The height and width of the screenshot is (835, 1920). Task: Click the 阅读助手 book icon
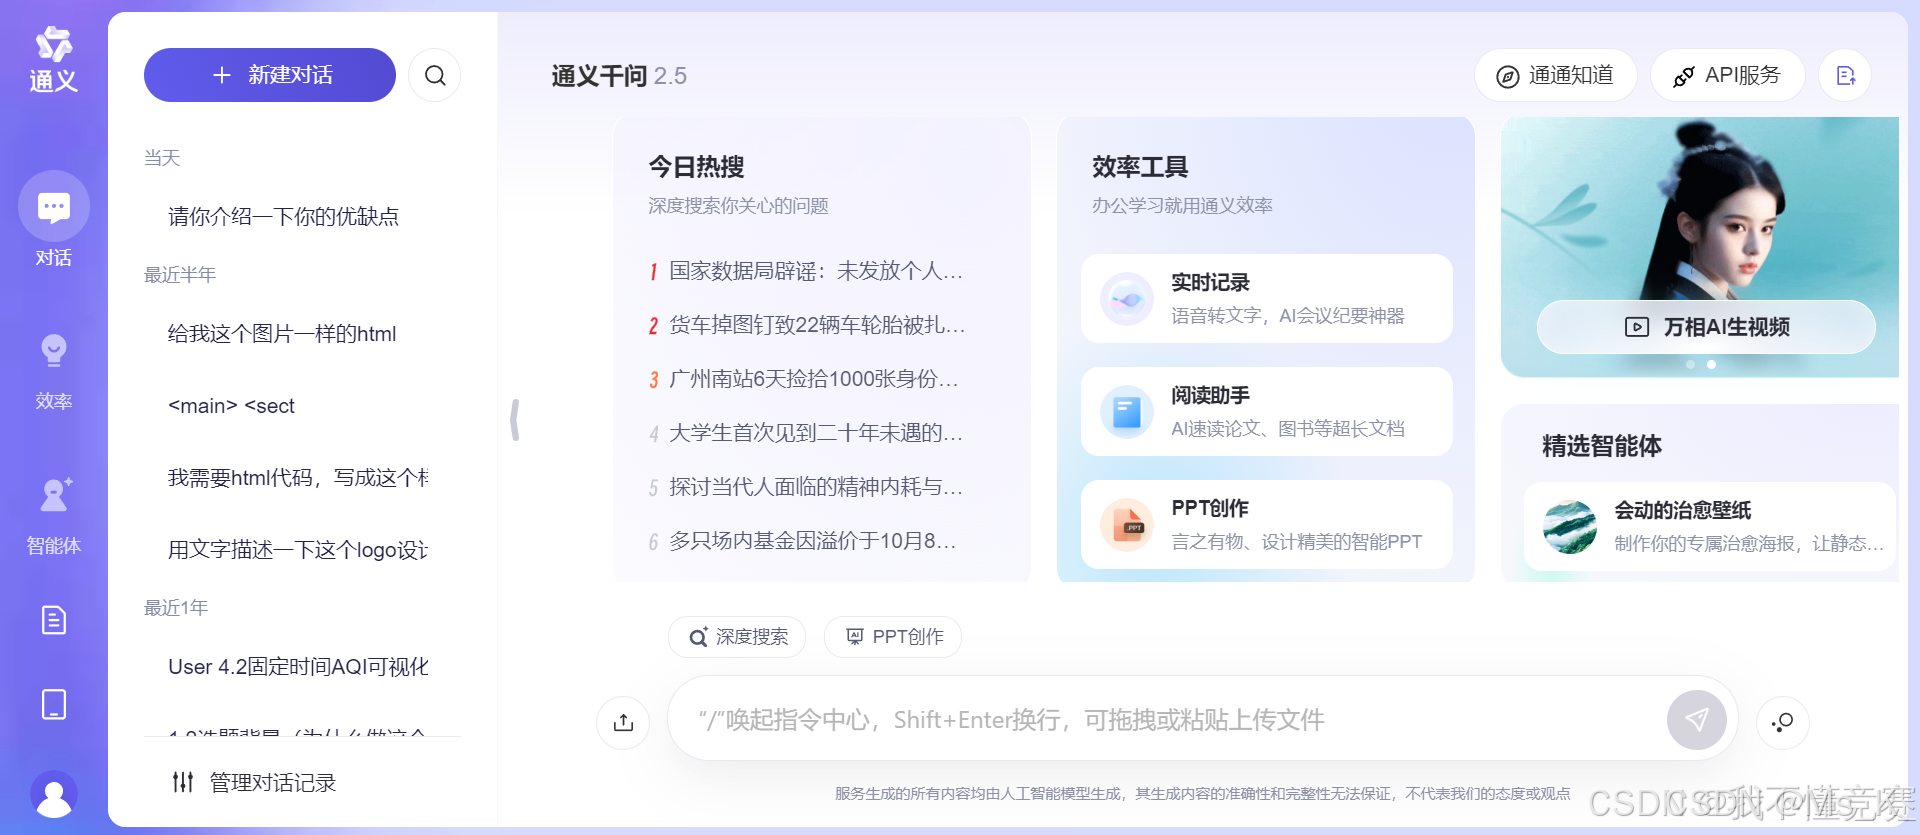tap(1127, 411)
